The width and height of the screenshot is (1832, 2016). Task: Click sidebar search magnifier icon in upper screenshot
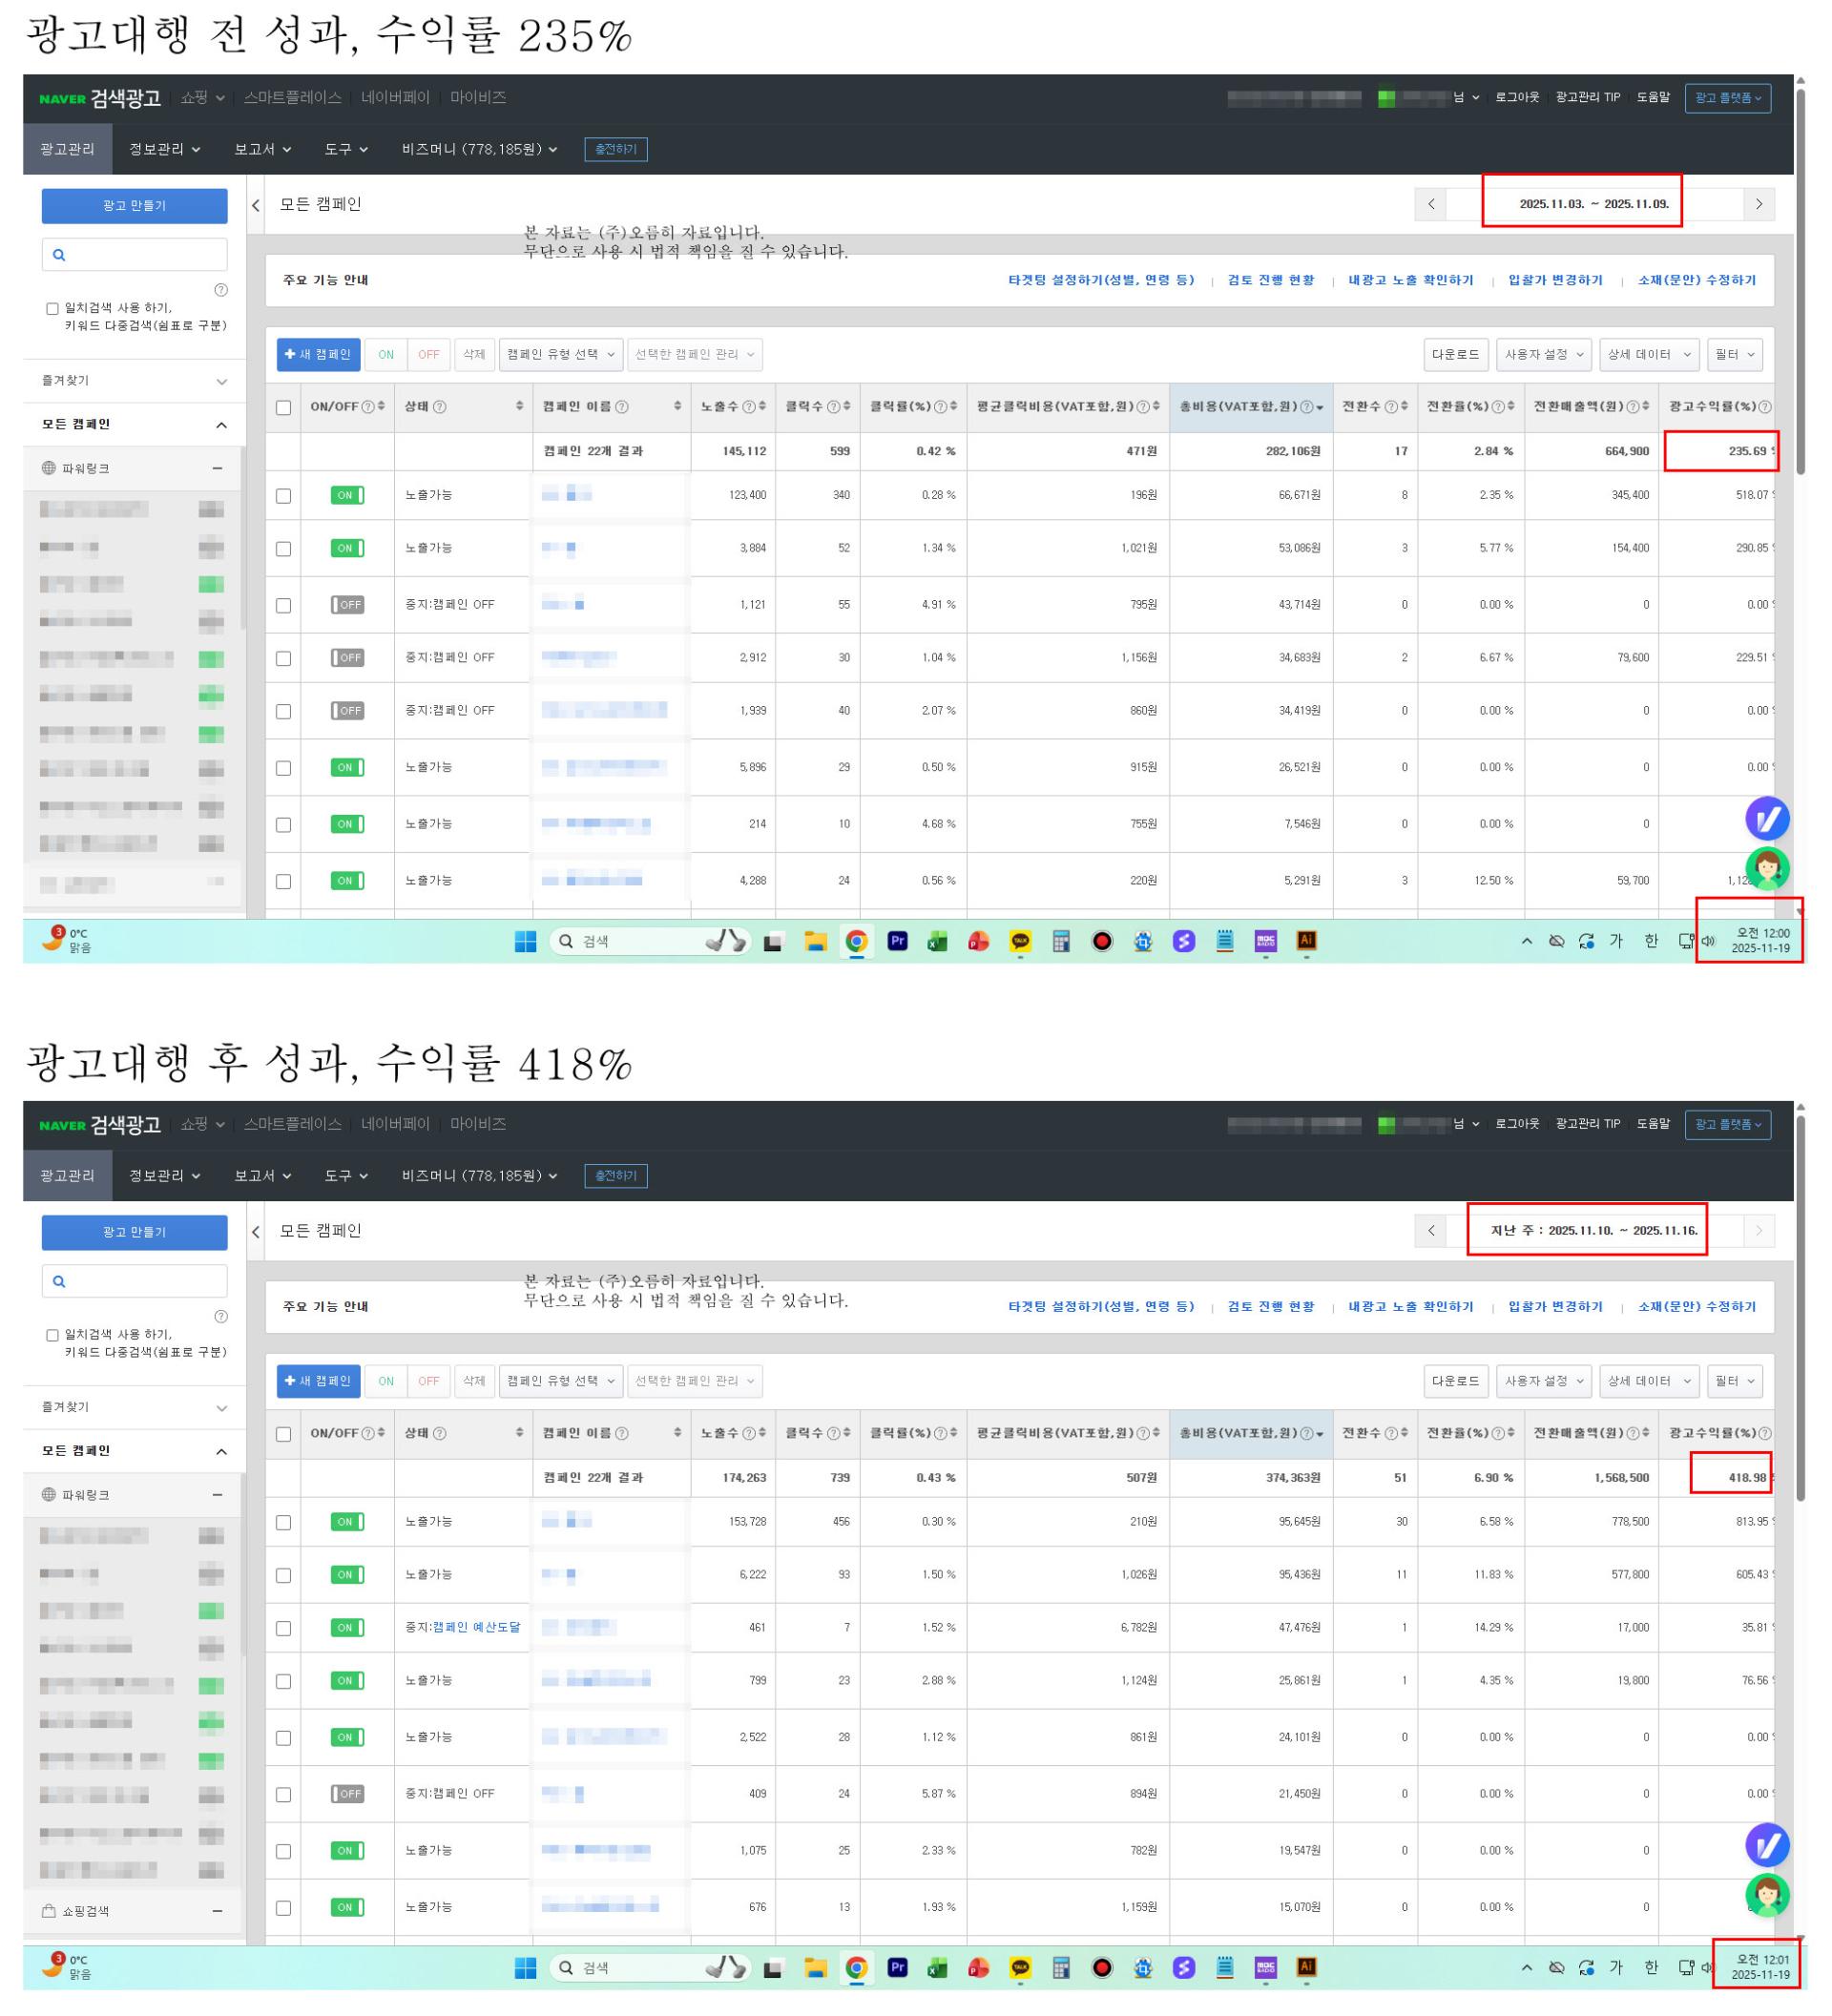click(59, 255)
